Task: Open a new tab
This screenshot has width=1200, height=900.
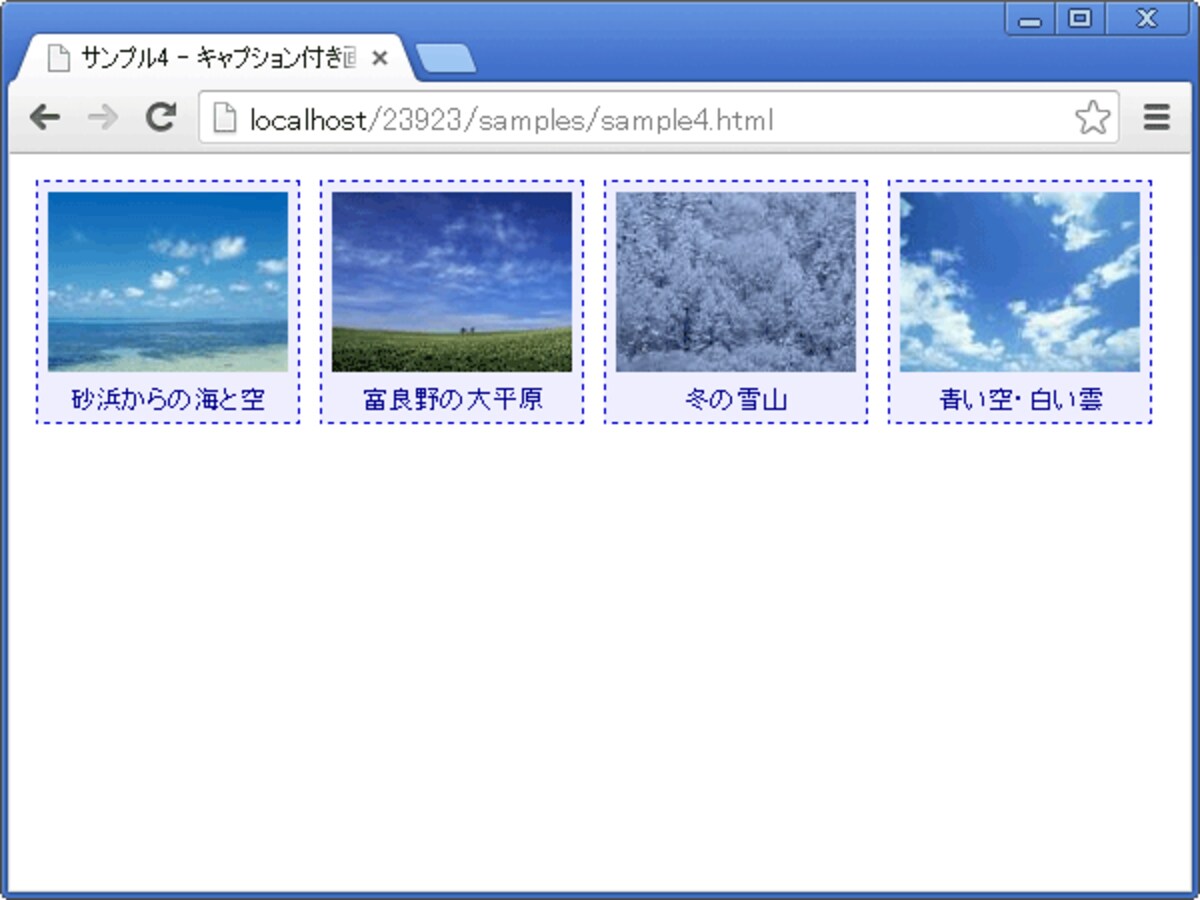Action: click(445, 58)
